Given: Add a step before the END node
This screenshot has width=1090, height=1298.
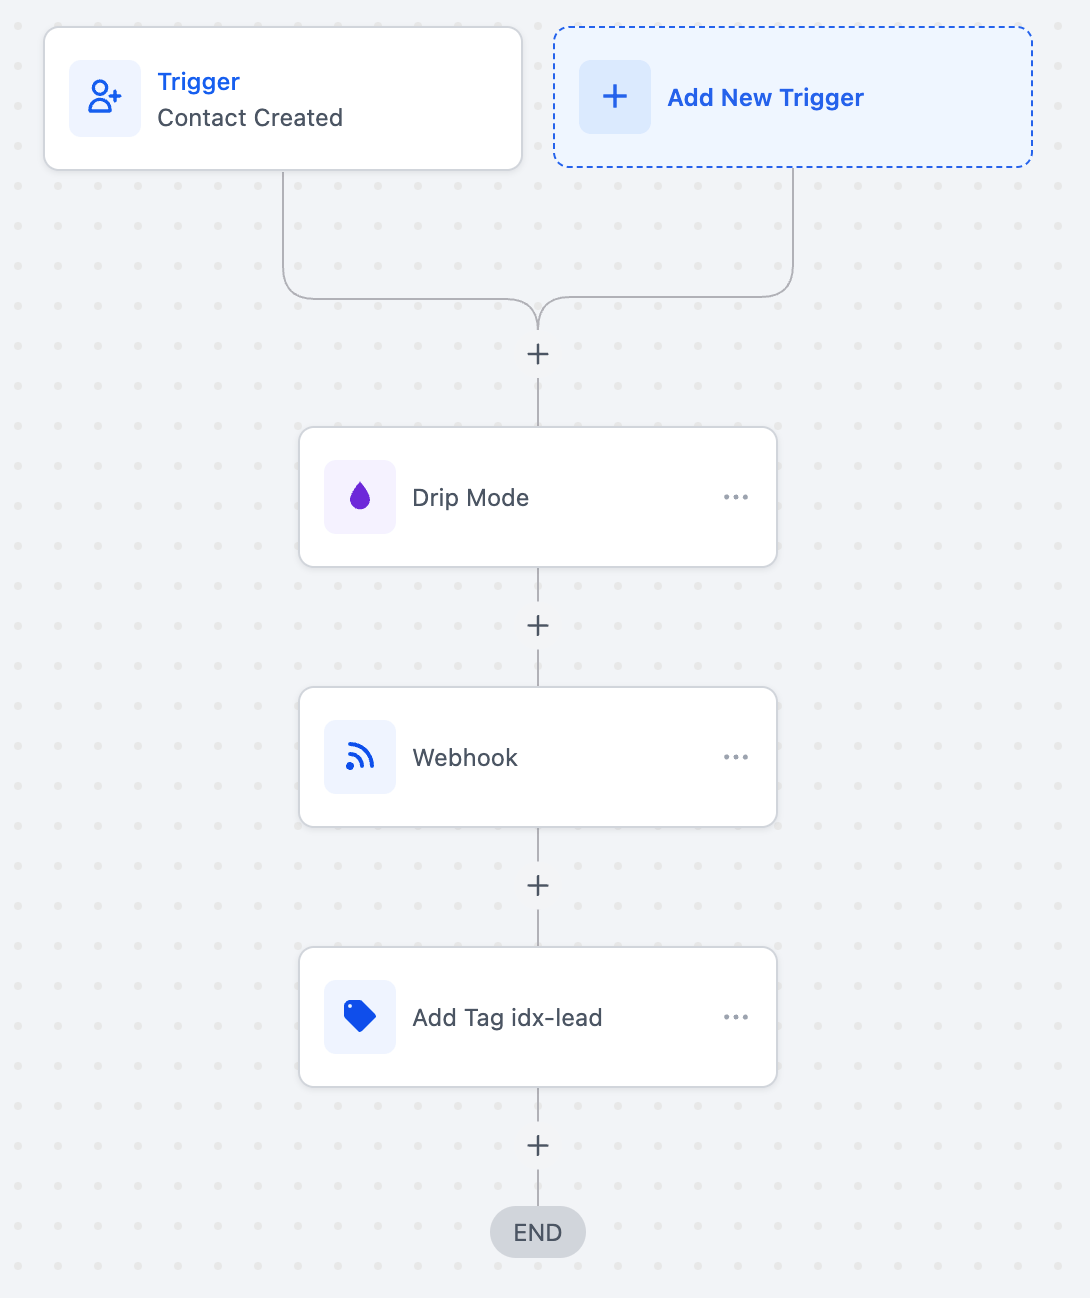Looking at the screenshot, I should coord(538,1146).
